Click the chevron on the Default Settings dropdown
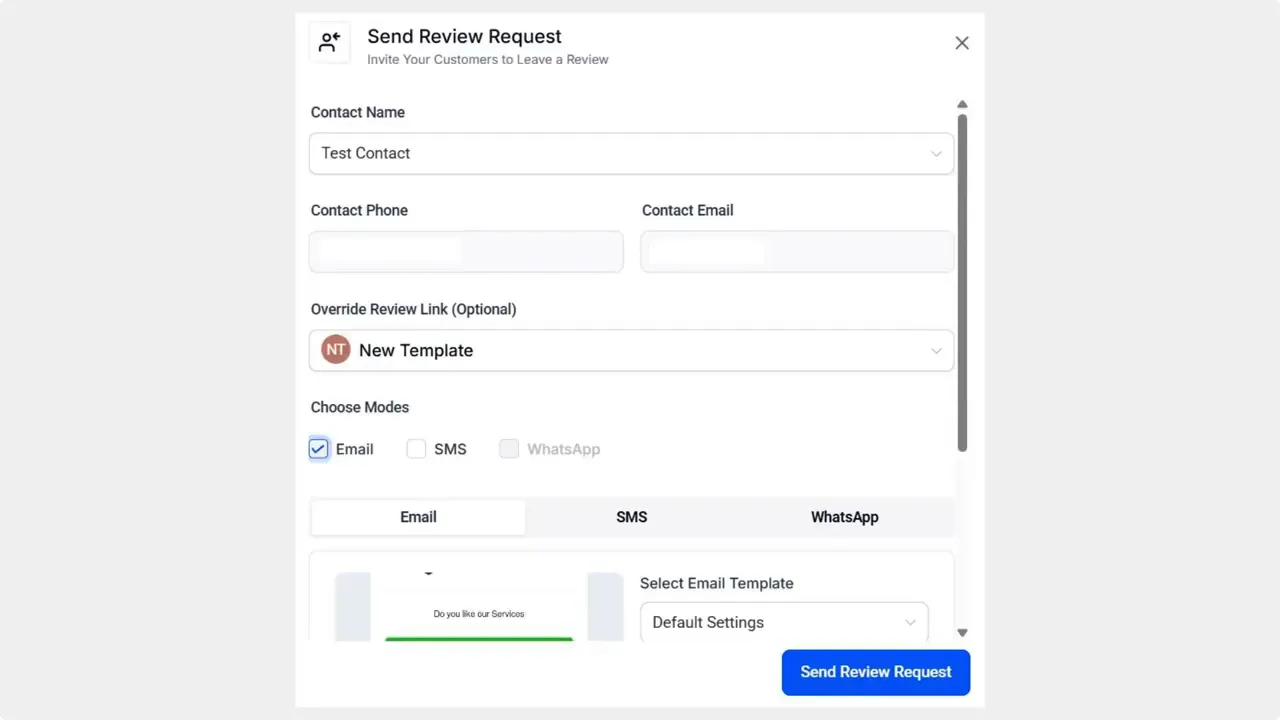This screenshot has width=1280, height=720. pyautogui.click(x=910, y=622)
